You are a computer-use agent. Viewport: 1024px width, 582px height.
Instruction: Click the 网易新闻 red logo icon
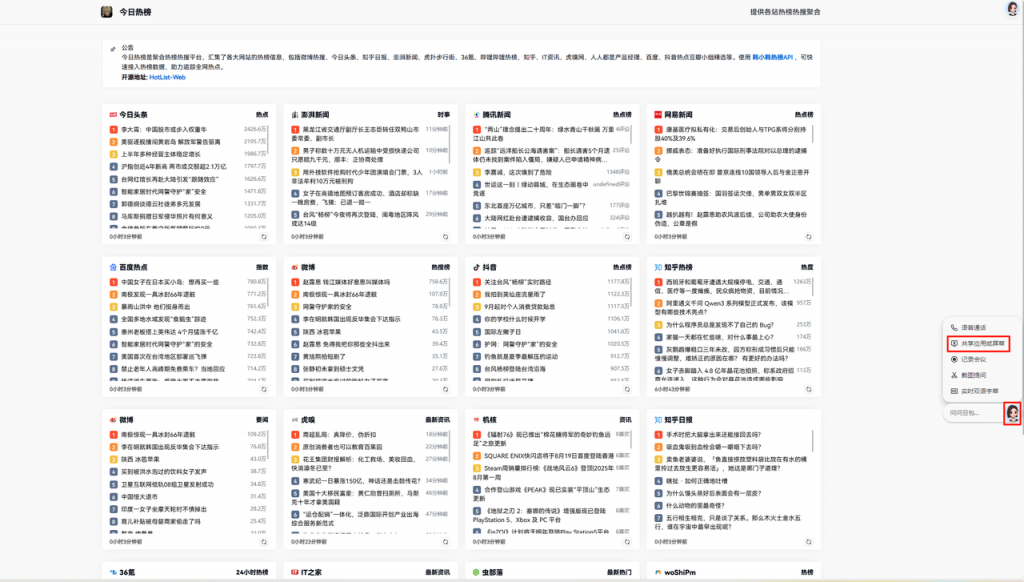tap(658, 115)
